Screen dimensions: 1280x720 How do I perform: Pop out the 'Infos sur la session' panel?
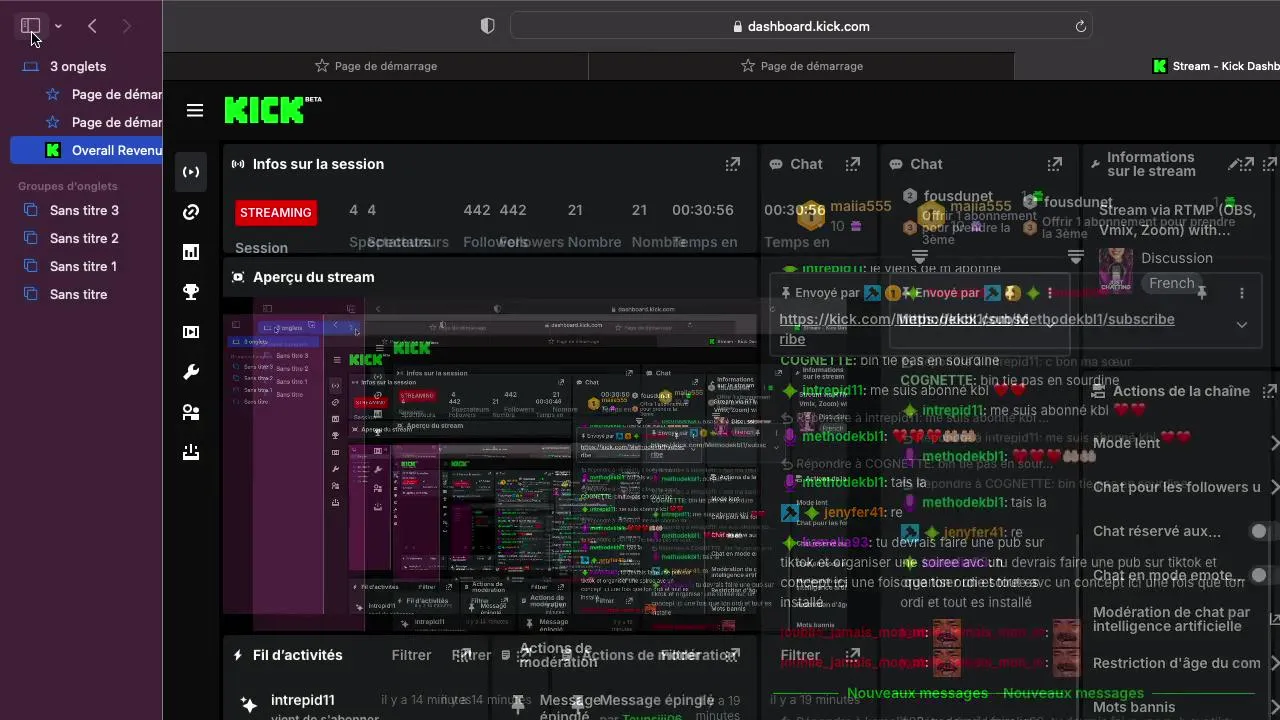point(732,164)
